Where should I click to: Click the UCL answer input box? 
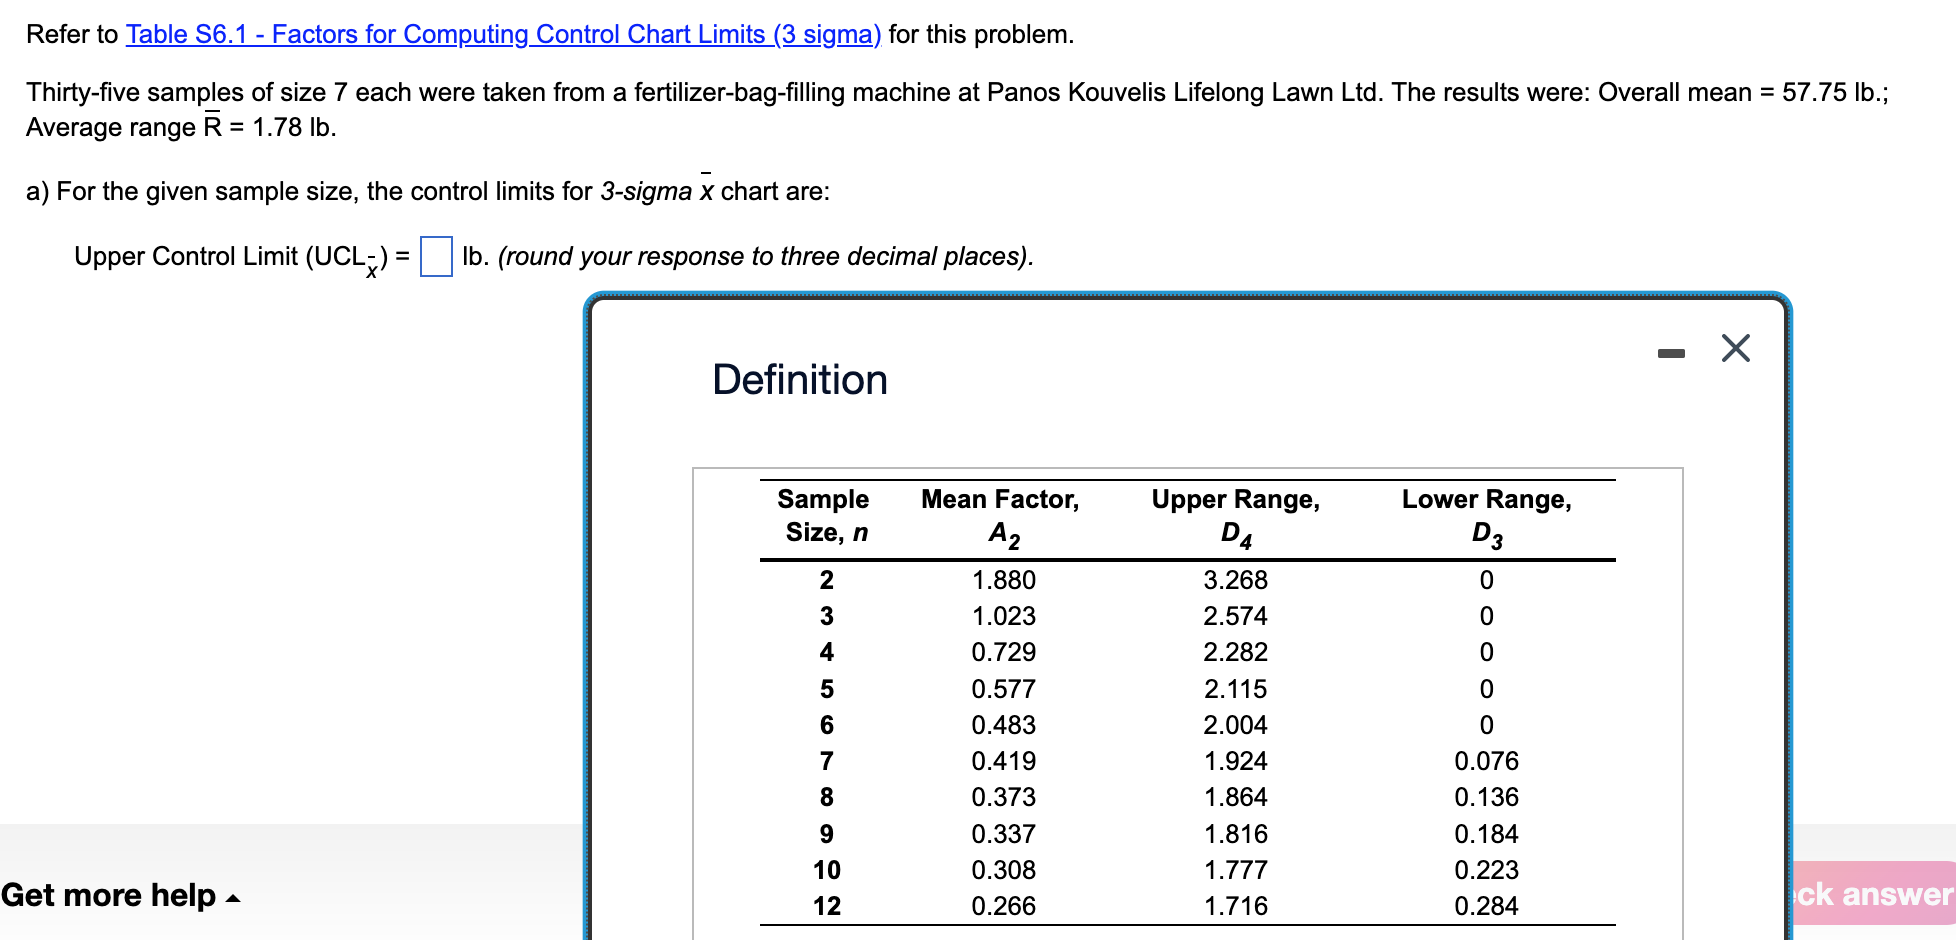(435, 257)
